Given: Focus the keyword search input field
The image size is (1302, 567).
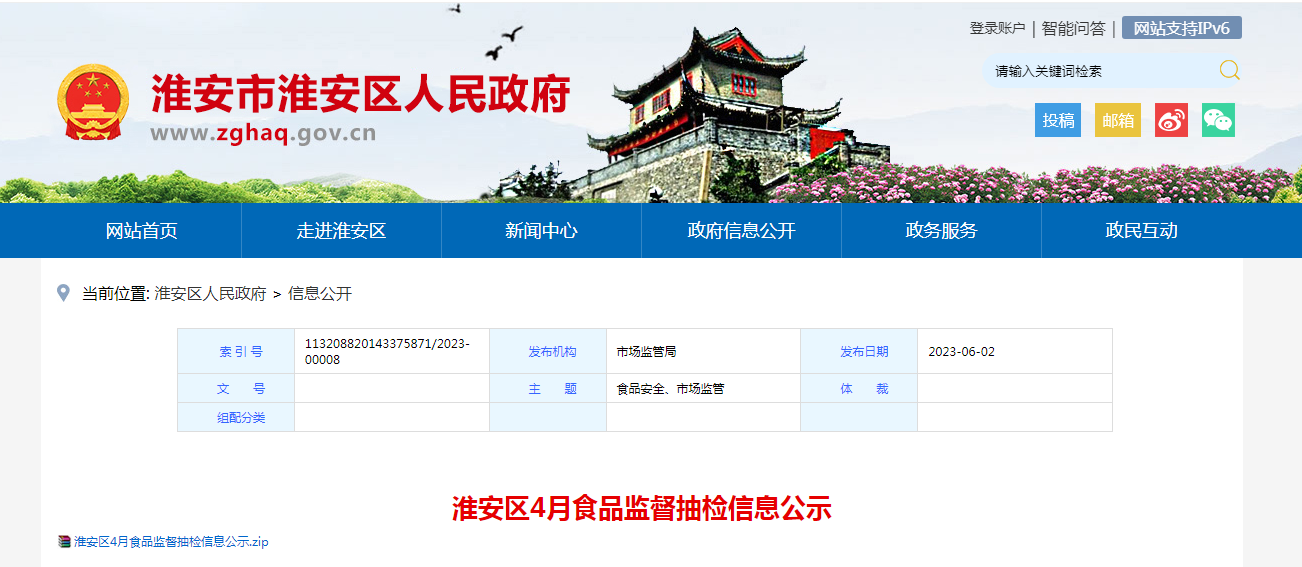Looking at the screenshot, I should (x=1100, y=71).
